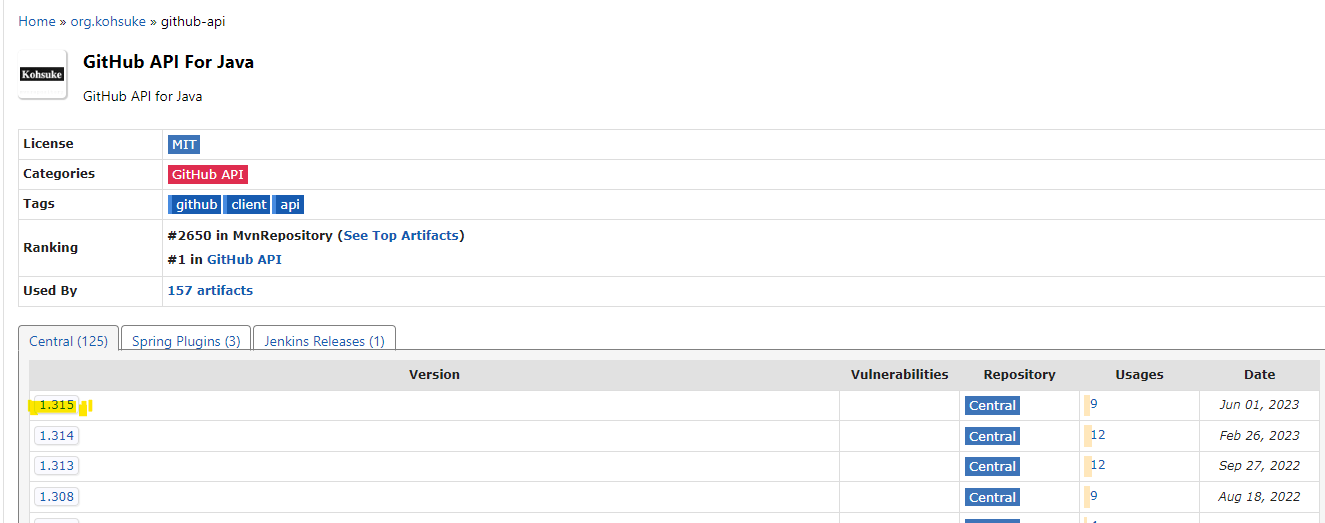Open See Top Artifacts link
The image size is (1325, 523).
[401, 236]
